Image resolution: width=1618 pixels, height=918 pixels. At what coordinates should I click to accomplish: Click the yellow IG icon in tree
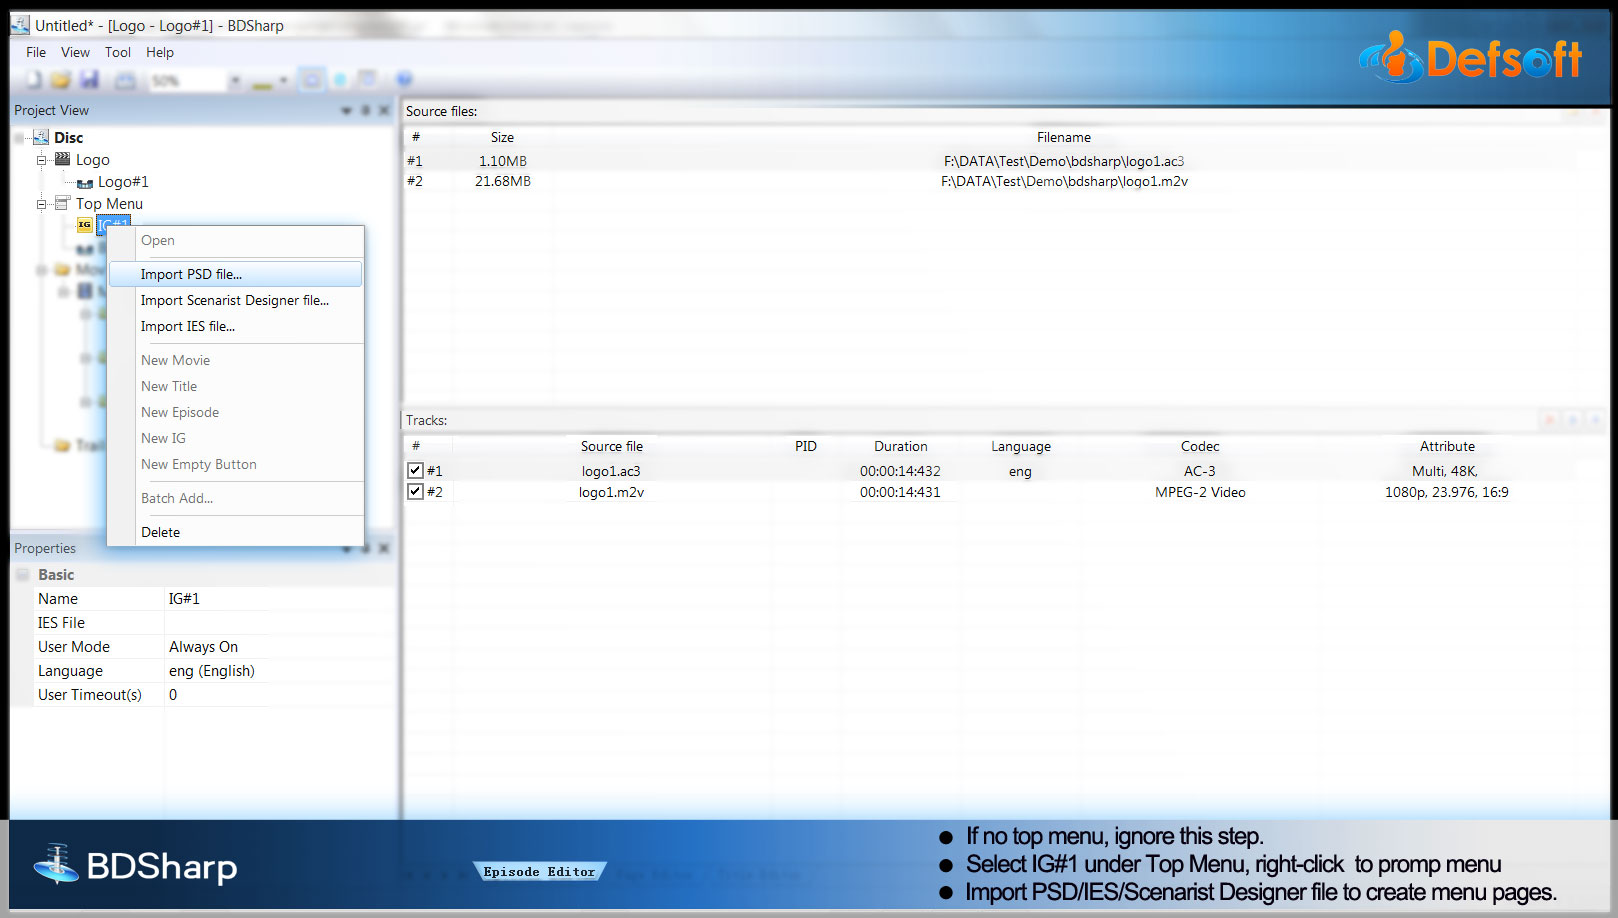tap(85, 225)
